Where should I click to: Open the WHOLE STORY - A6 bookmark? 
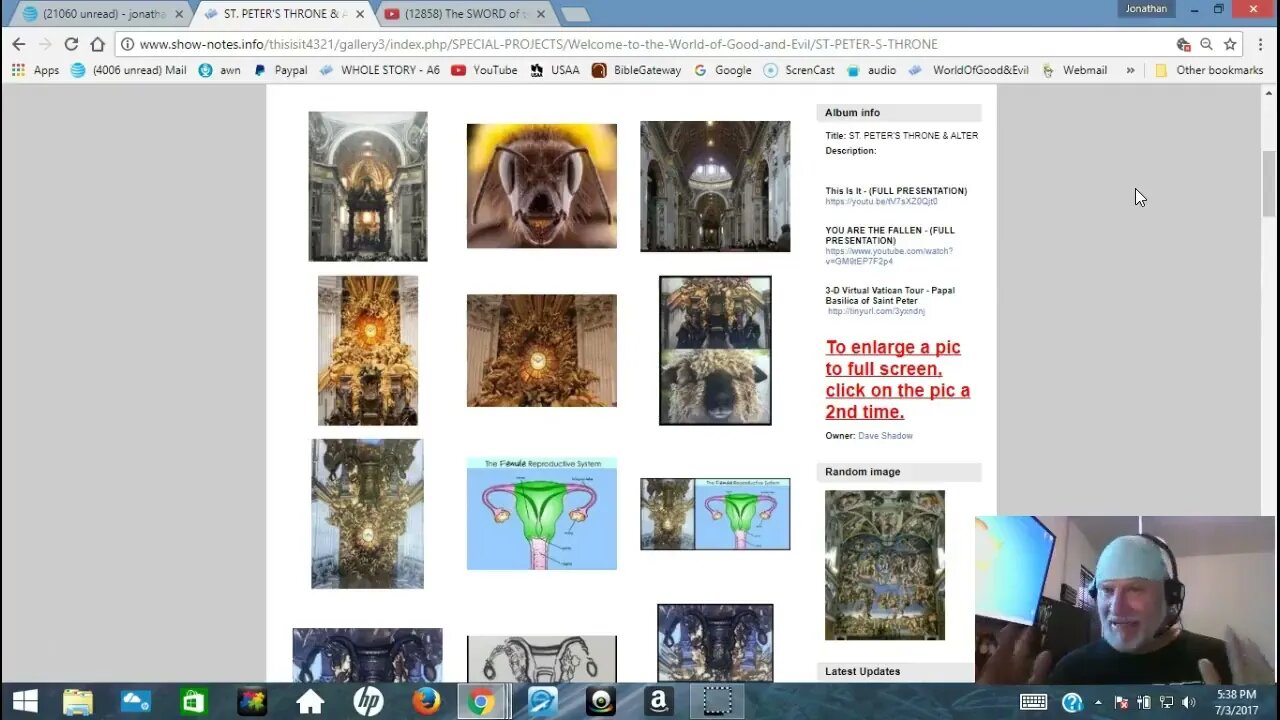(379, 70)
